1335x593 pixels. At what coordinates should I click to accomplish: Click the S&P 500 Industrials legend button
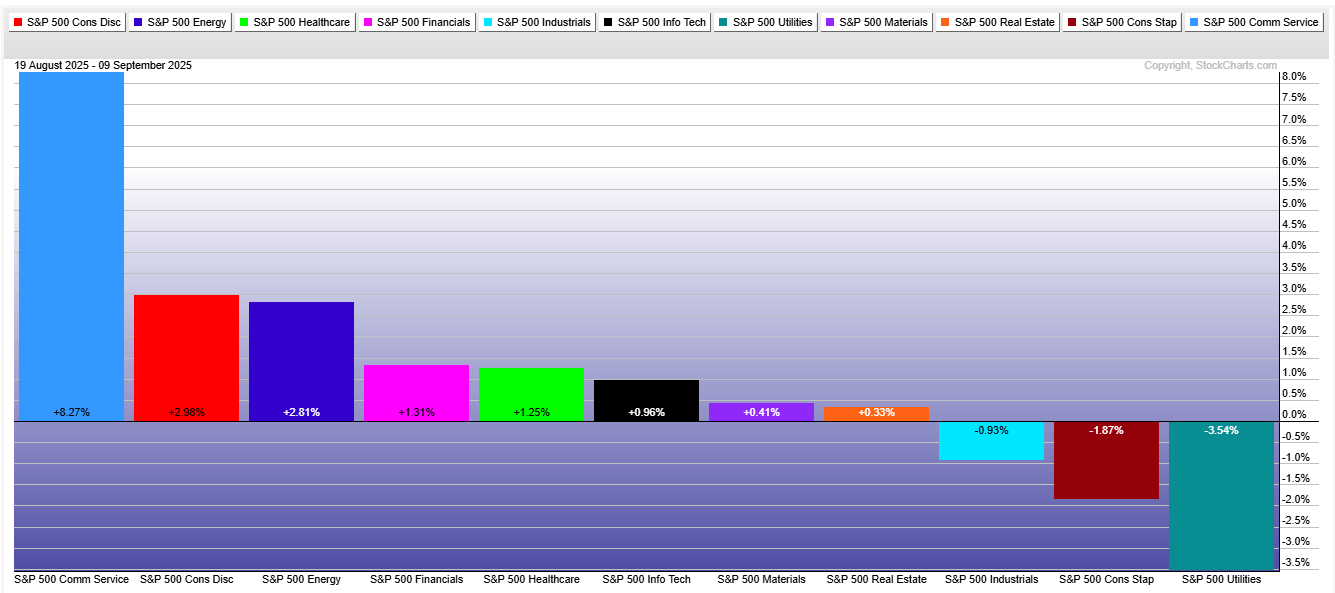[536, 22]
